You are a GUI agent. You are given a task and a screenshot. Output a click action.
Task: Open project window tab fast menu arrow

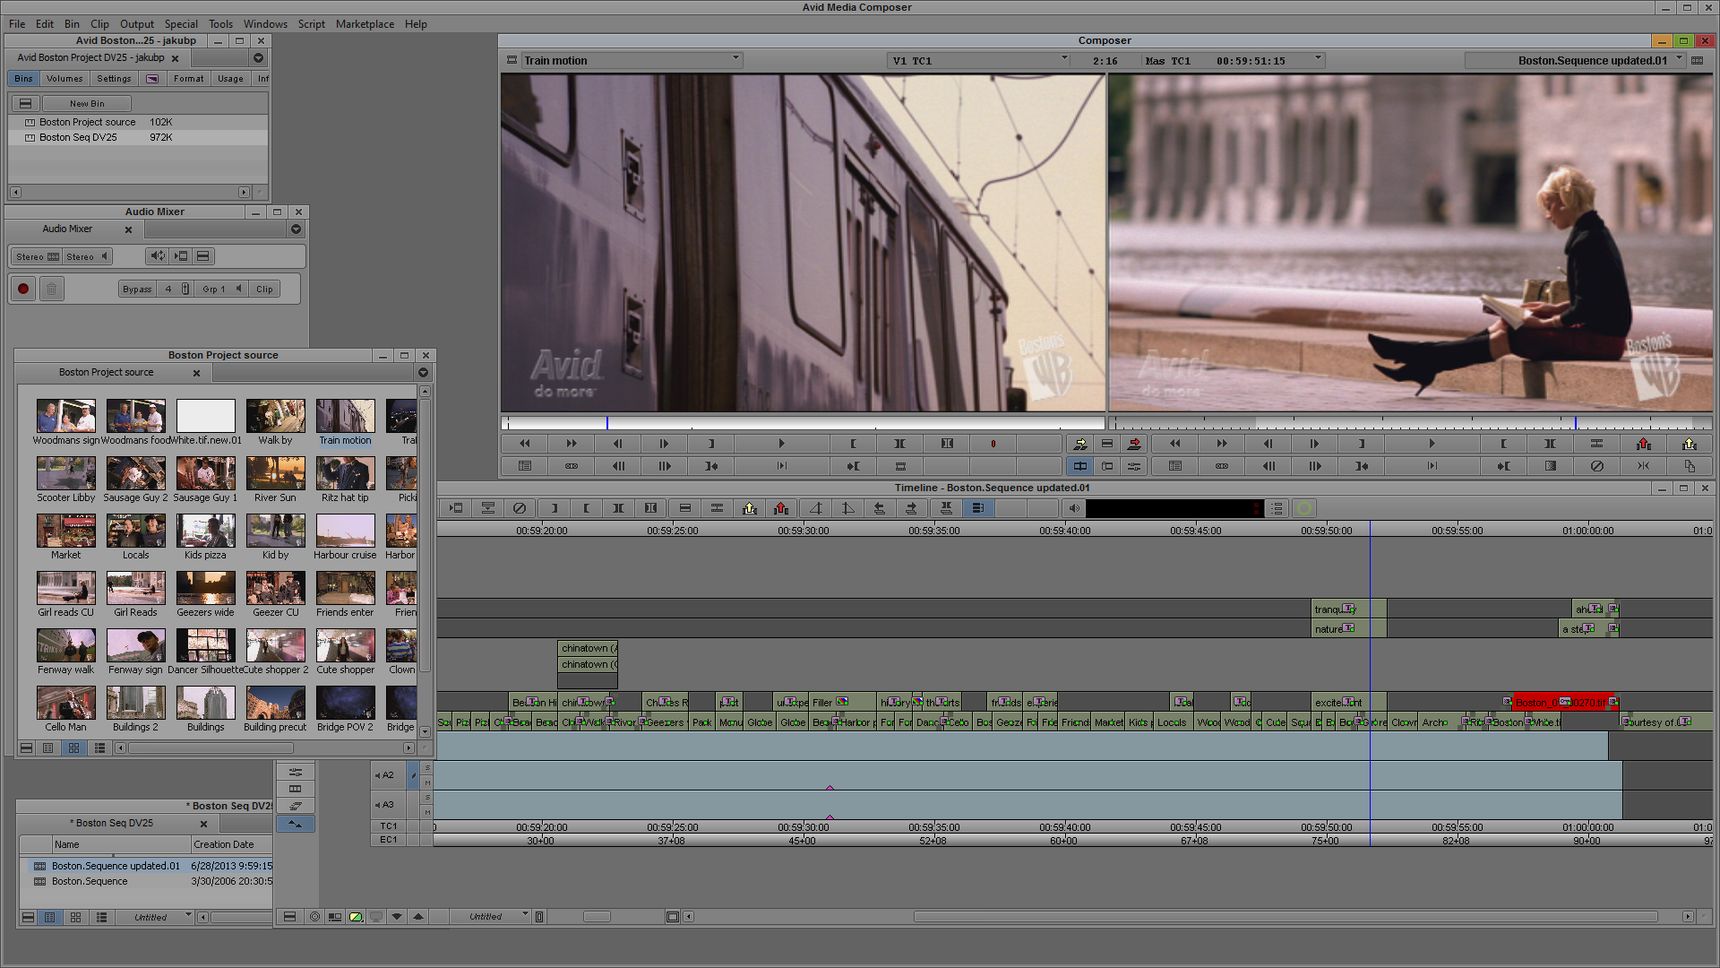[258, 58]
